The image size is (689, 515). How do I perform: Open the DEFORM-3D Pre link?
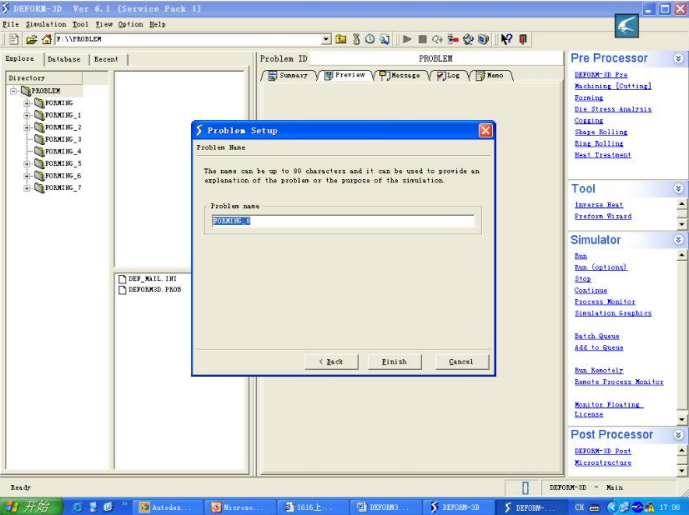601,75
